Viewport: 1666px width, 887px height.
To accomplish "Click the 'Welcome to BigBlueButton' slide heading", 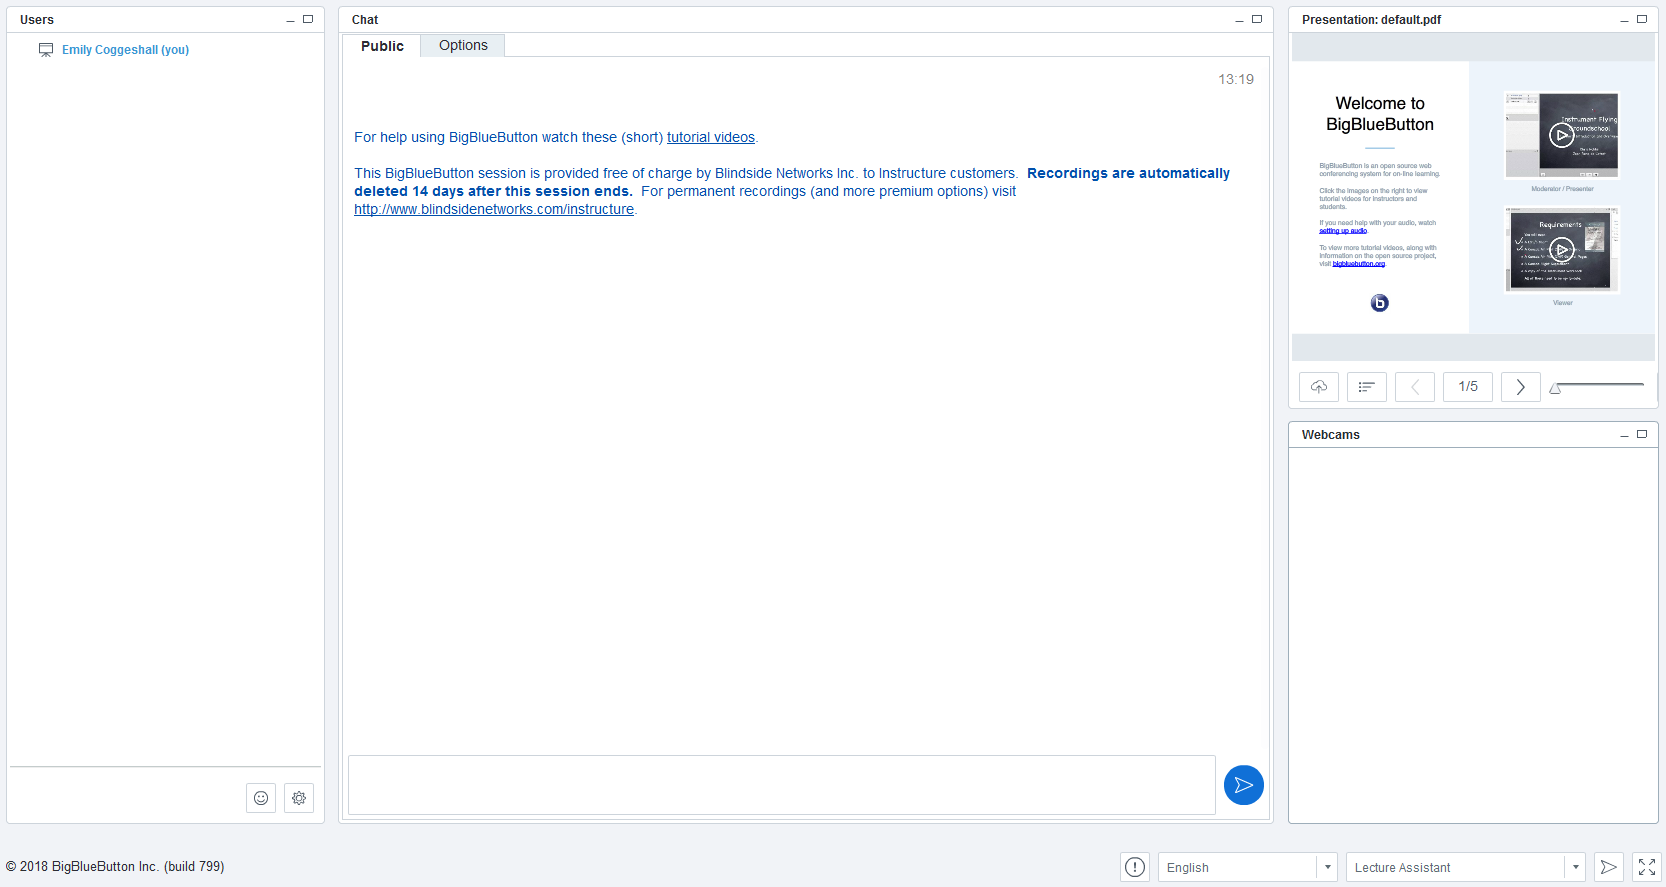I will (x=1380, y=114).
